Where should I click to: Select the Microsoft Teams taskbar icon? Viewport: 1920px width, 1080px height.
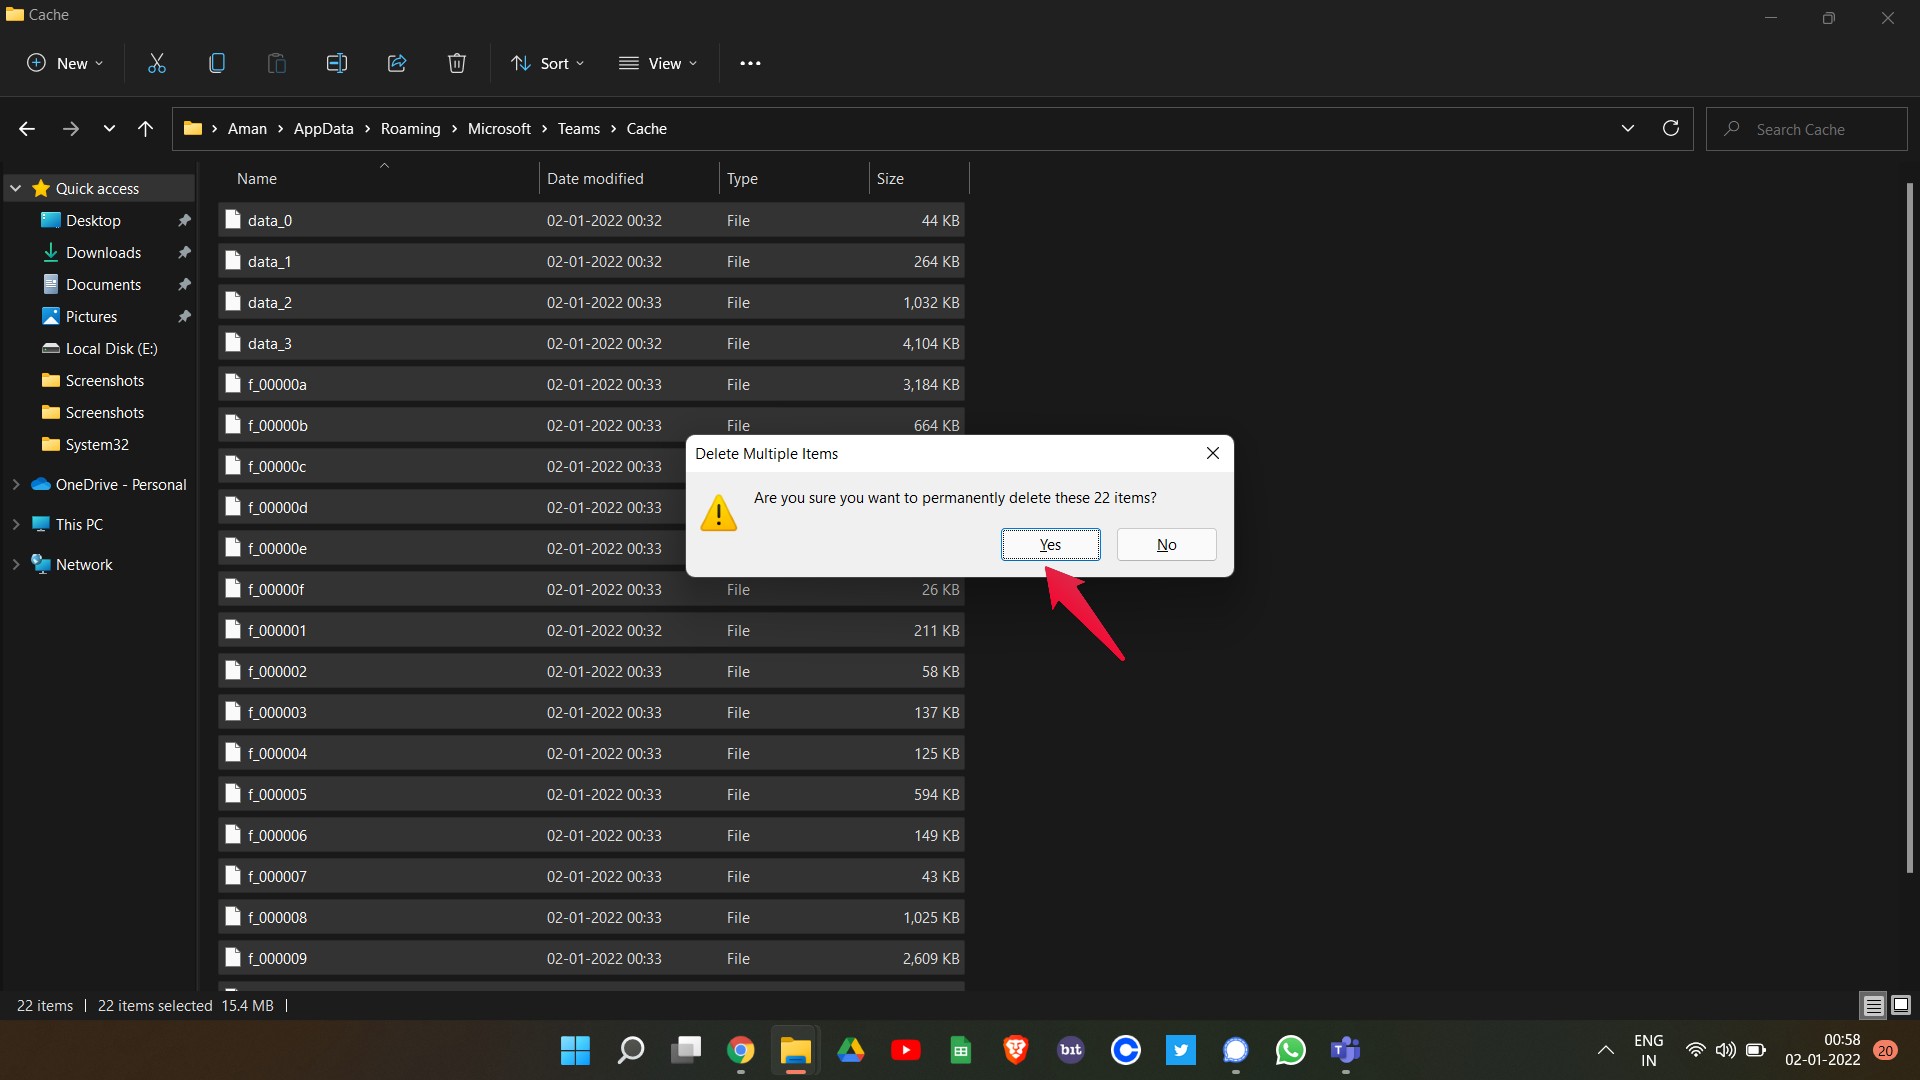tap(1345, 1050)
